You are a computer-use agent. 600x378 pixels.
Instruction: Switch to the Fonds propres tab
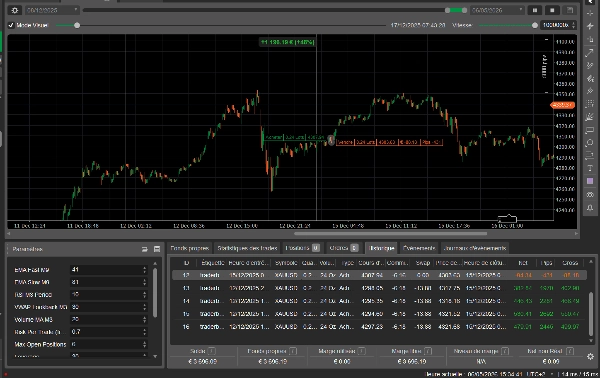pos(190,248)
